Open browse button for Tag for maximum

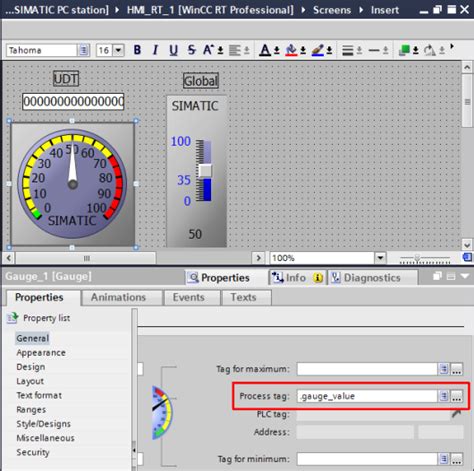click(x=457, y=369)
